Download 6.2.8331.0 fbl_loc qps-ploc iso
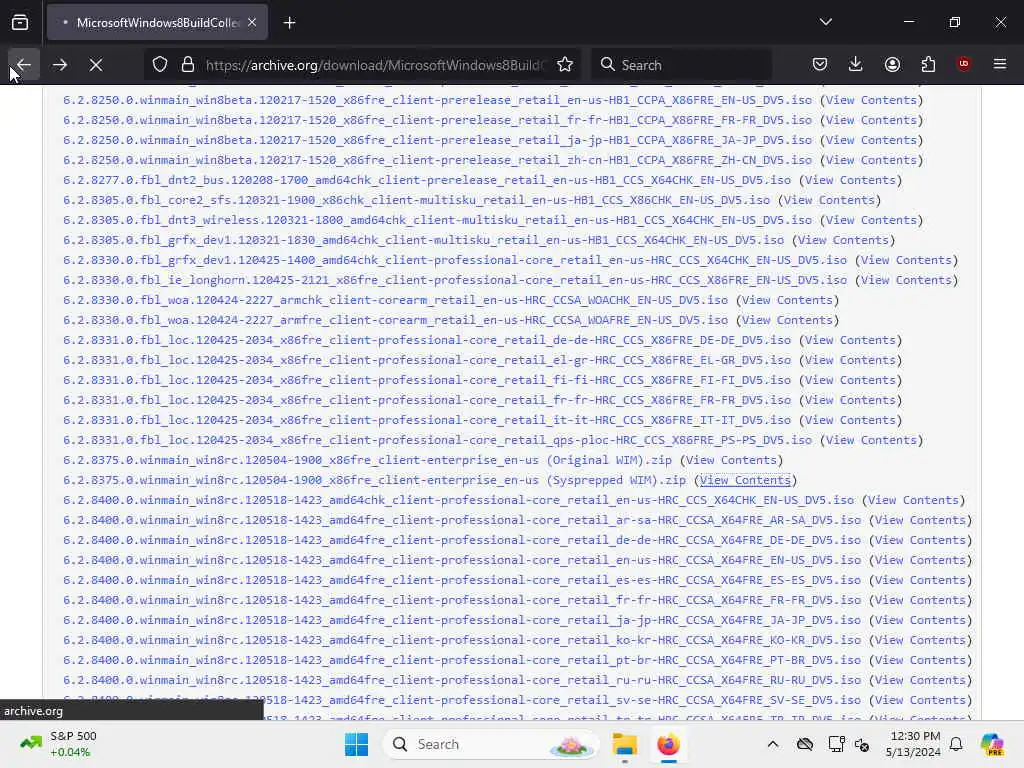This screenshot has width=1024, height=768. tap(438, 440)
